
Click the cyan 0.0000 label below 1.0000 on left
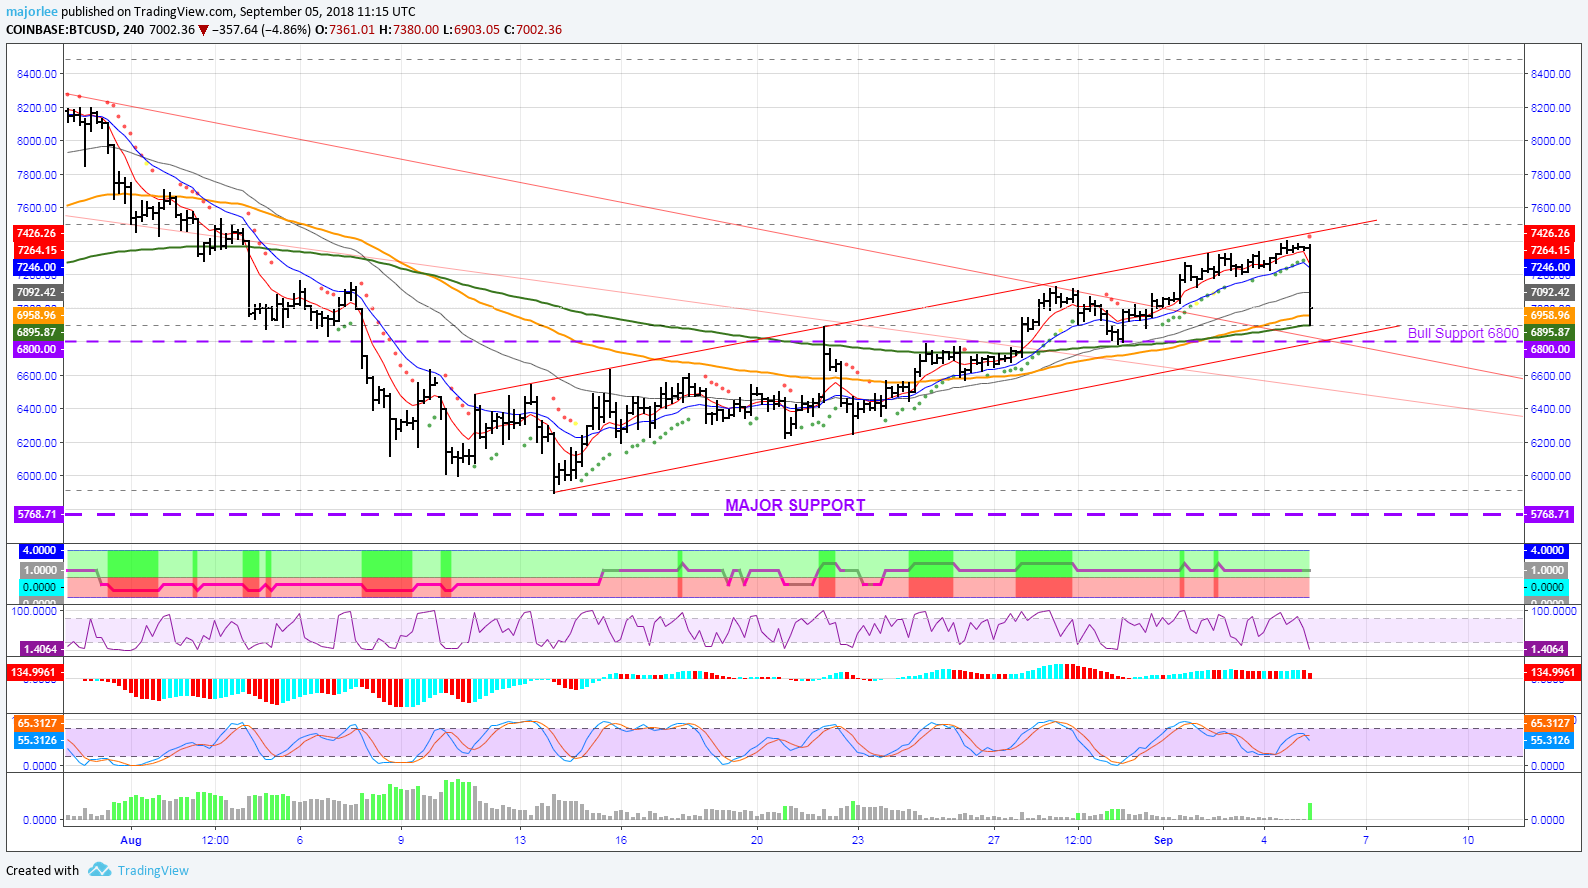(40, 587)
